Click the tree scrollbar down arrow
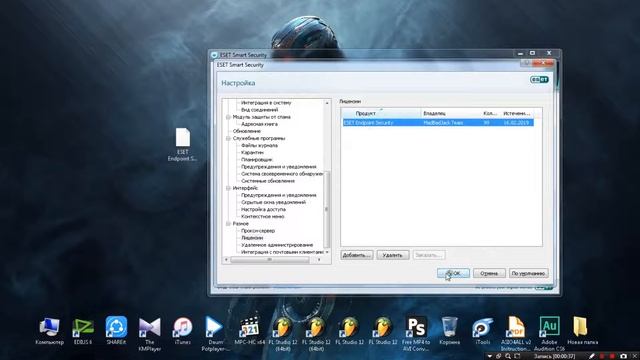The width and height of the screenshot is (640, 360). [327, 252]
